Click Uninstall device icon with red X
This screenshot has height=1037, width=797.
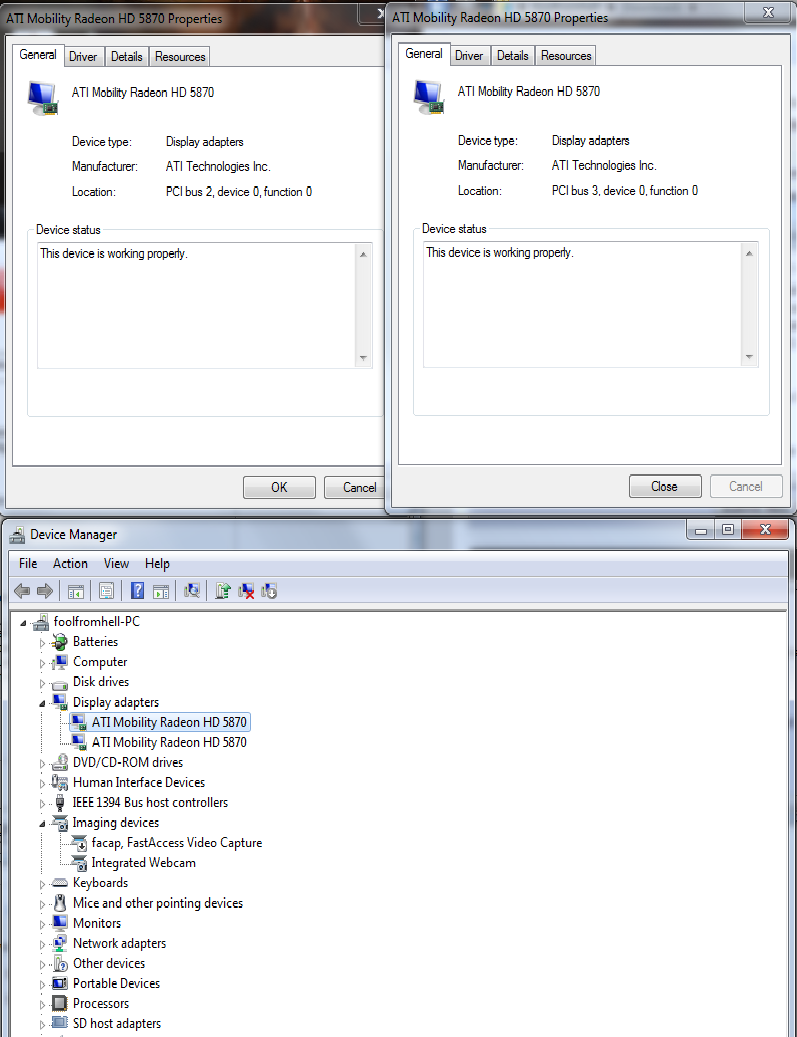coord(246,591)
